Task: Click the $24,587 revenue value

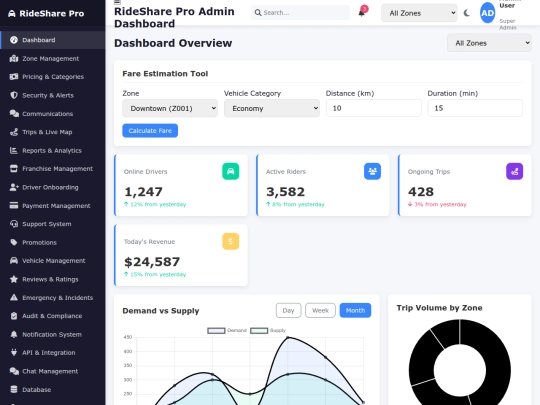Action: [152, 262]
